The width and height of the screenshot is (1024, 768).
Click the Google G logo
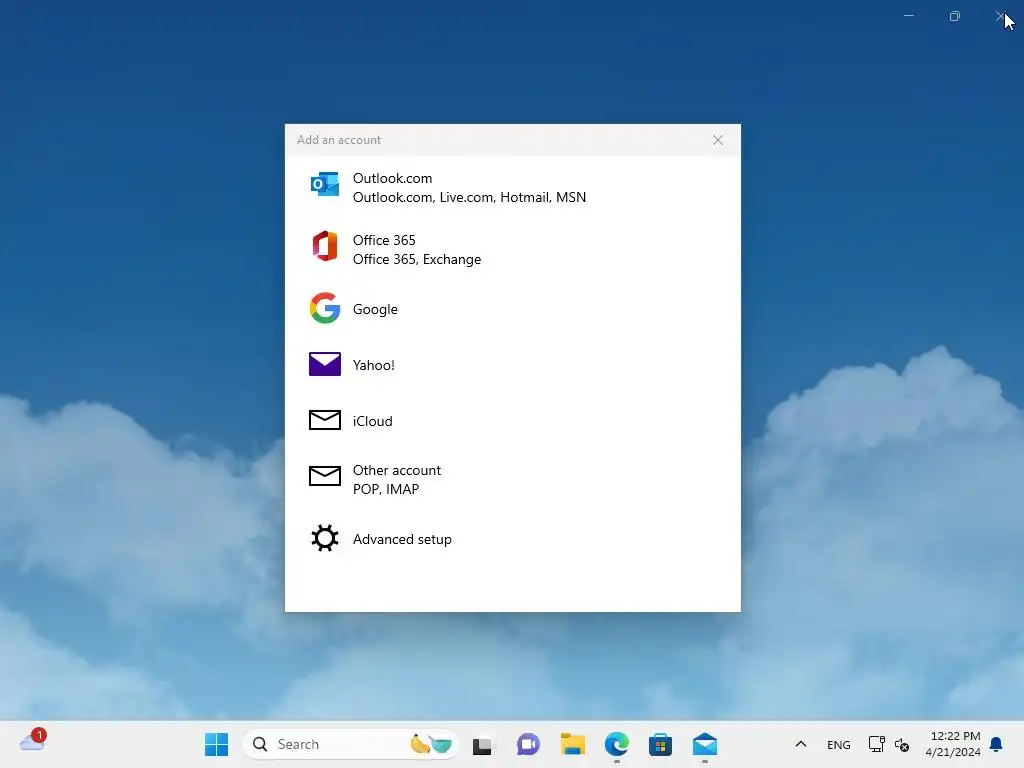325,308
